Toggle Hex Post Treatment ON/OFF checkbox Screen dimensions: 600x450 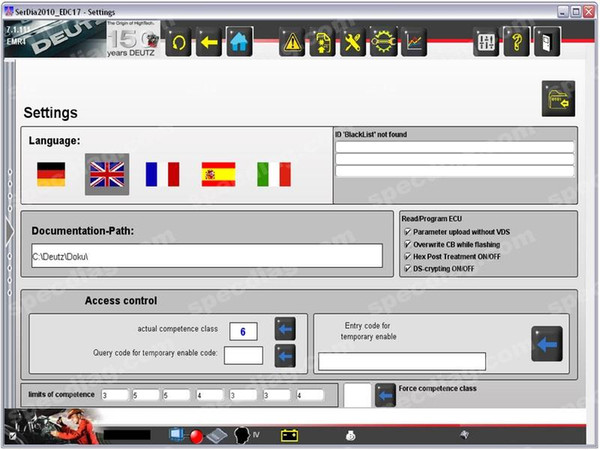coord(408,256)
